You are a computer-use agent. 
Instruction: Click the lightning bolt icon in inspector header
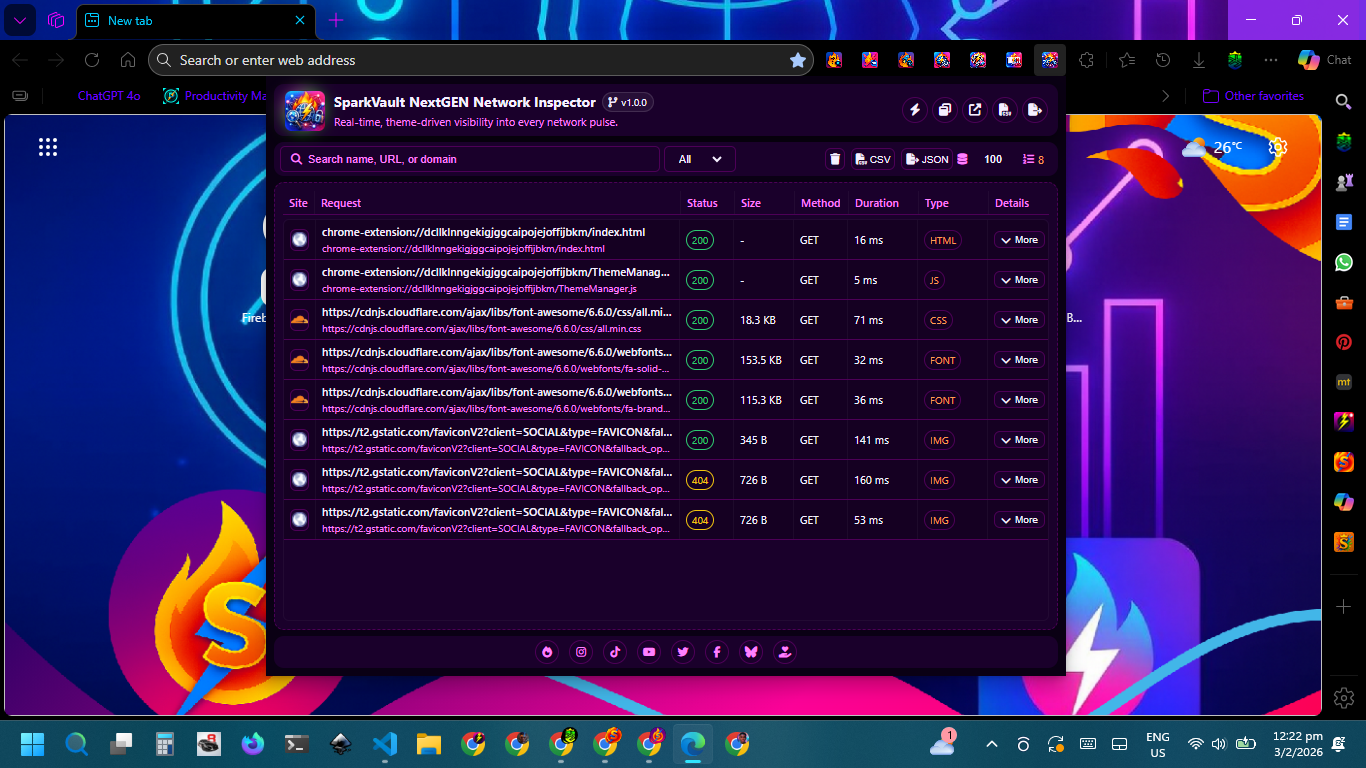tap(914, 110)
